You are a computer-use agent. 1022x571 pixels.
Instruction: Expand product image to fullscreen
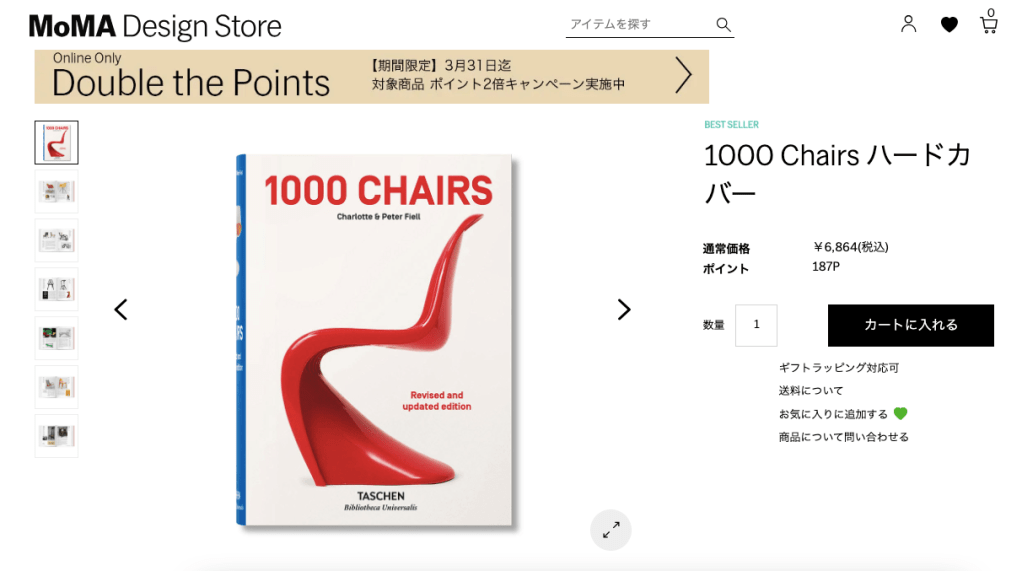[x=611, y=530]
